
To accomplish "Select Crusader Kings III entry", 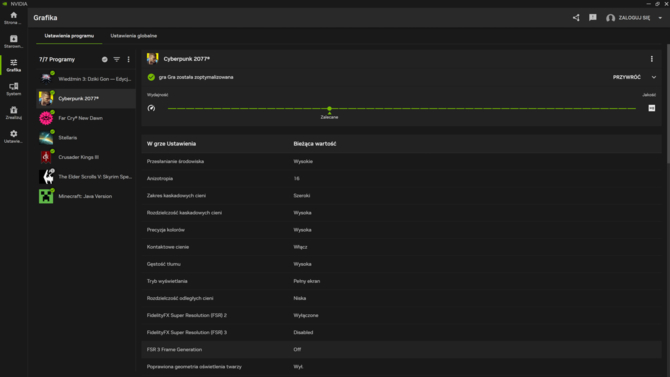I will (x=86, y=157).
